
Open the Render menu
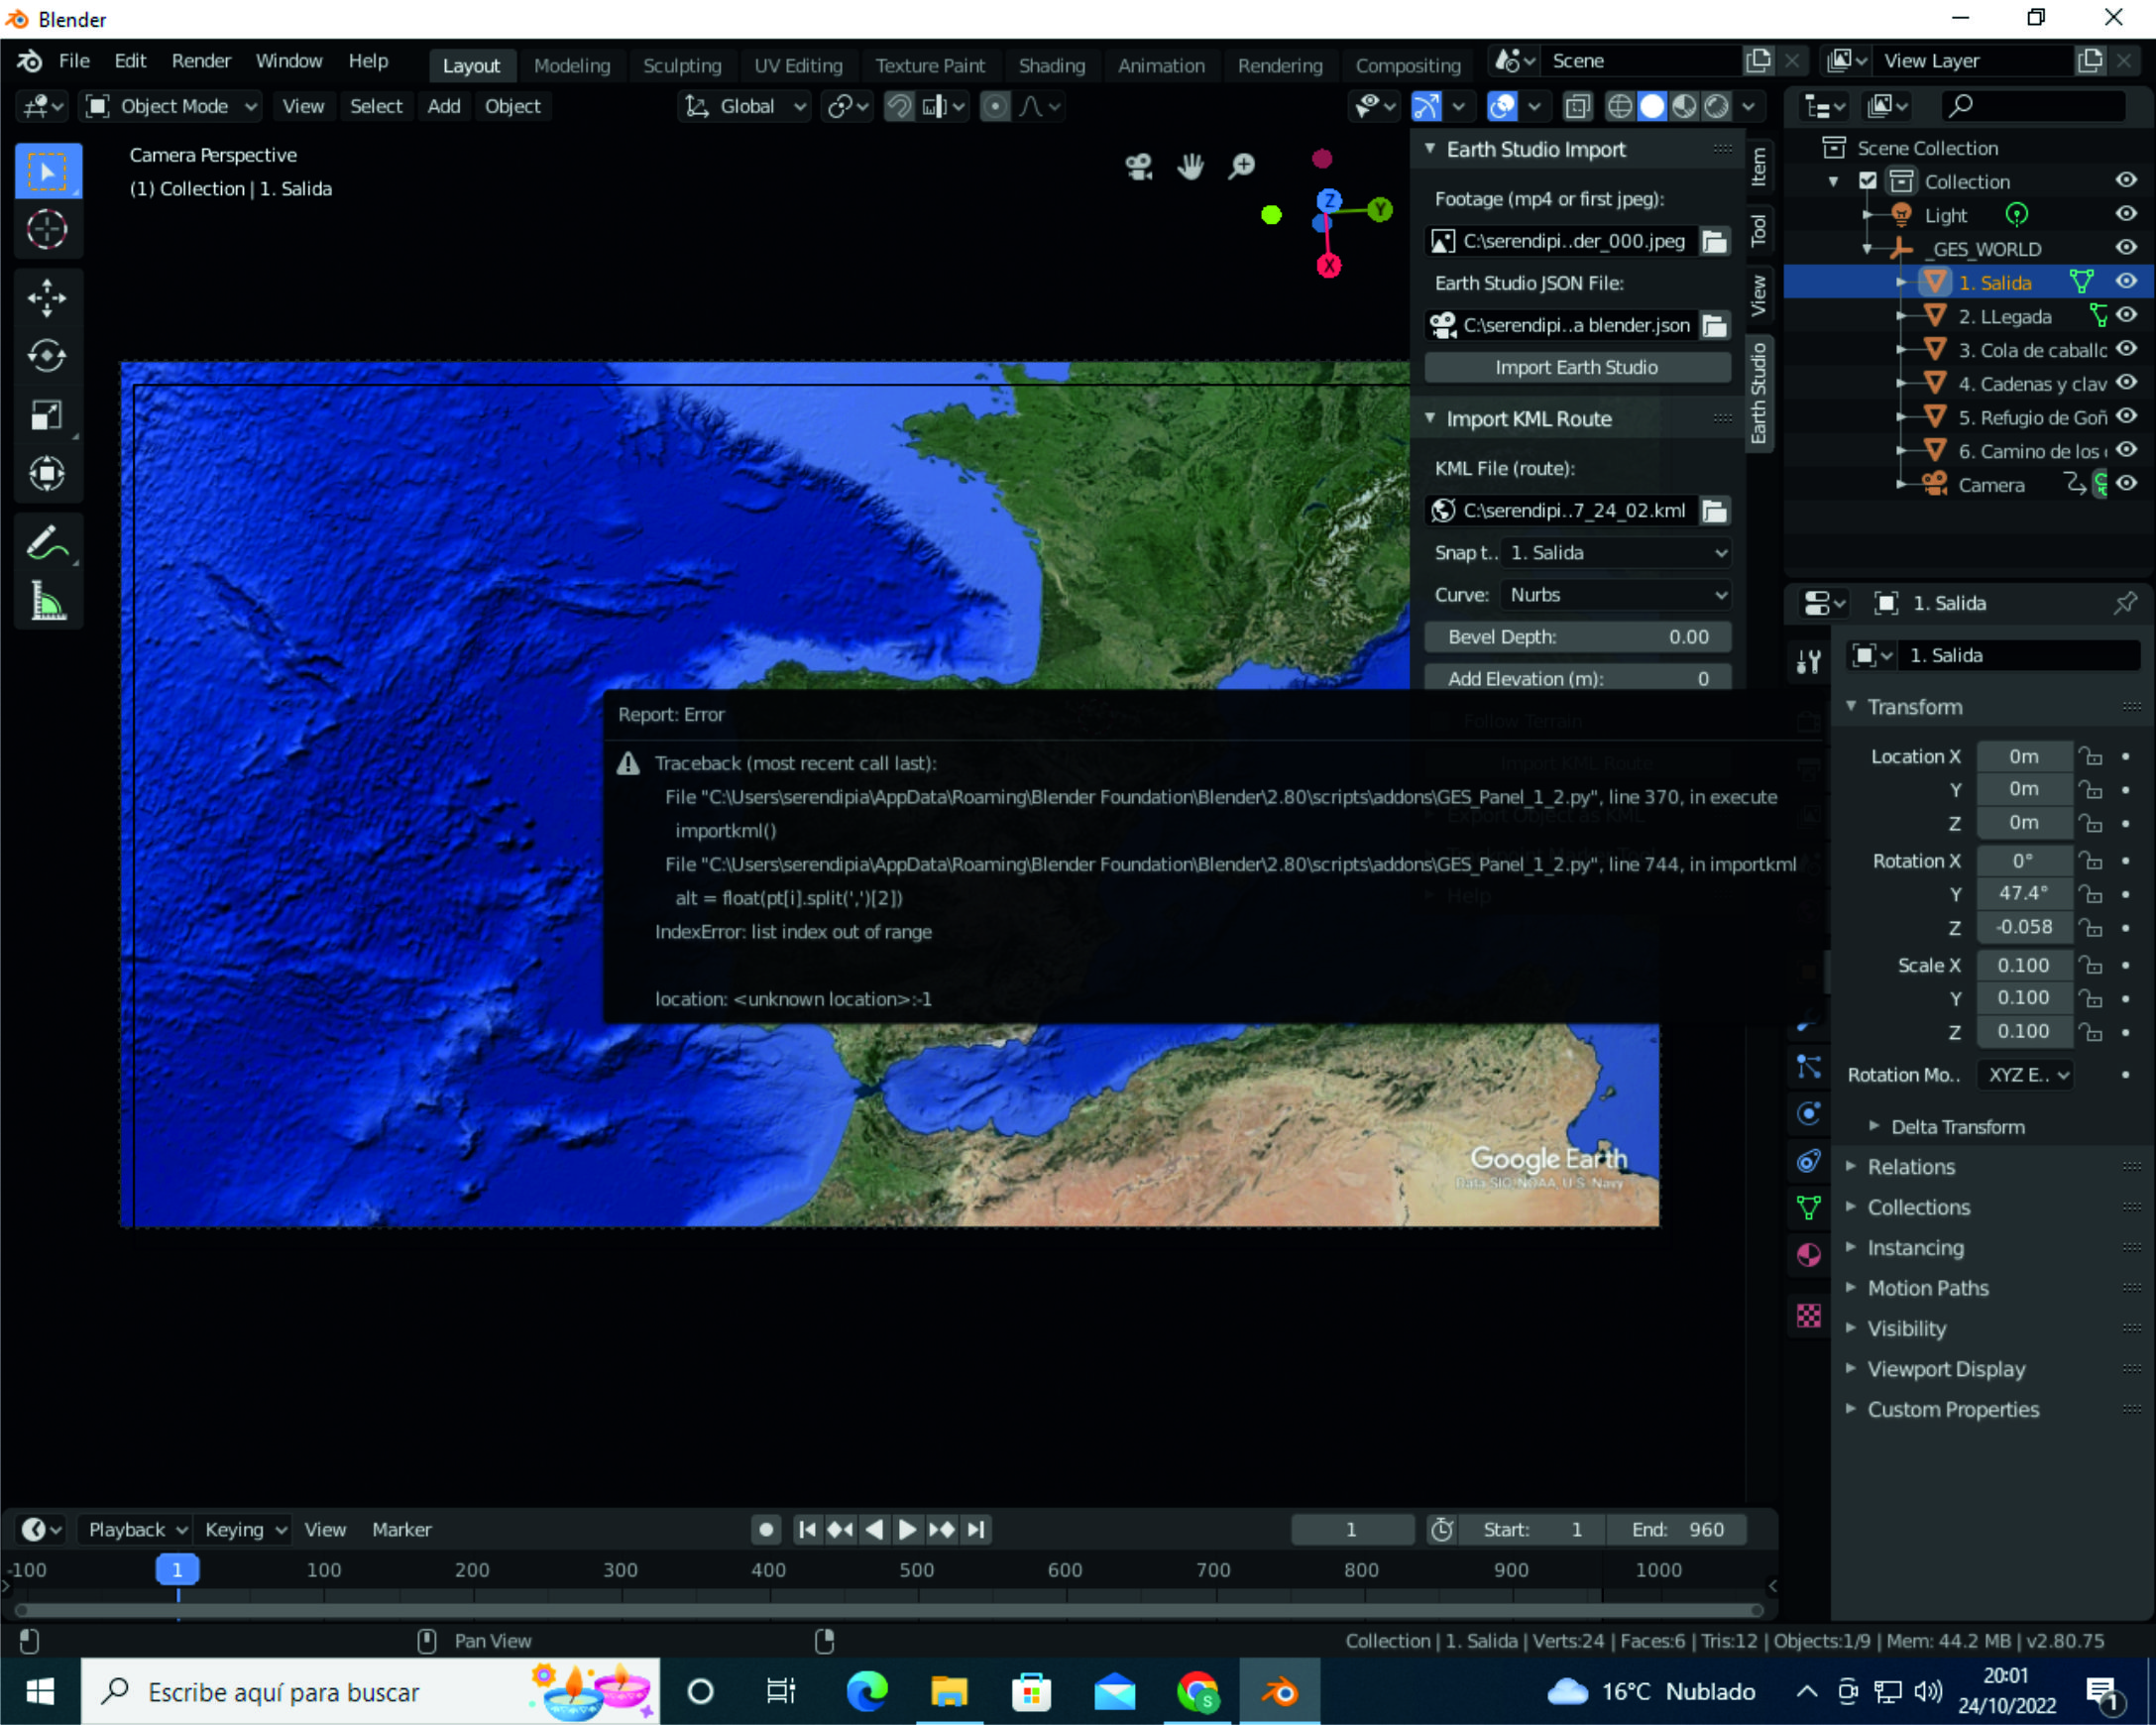[200, 61]
